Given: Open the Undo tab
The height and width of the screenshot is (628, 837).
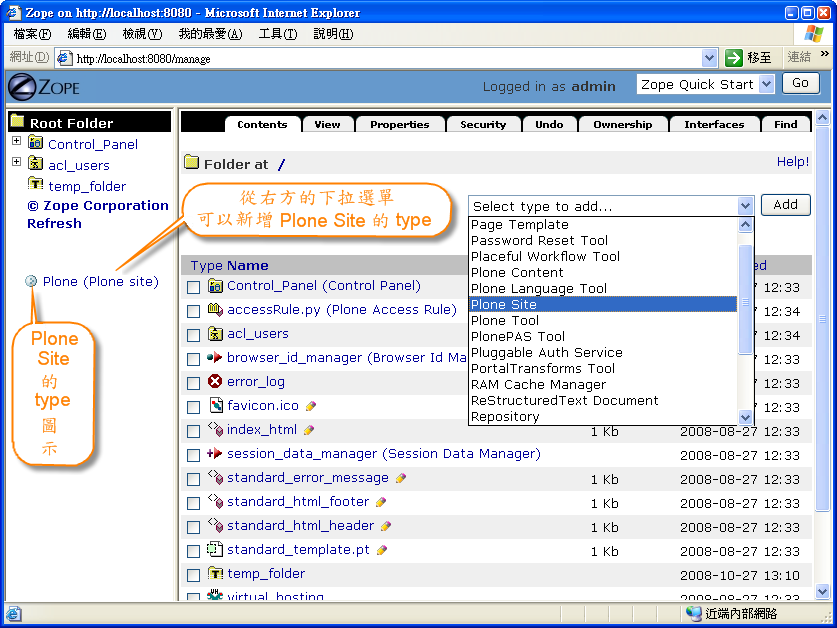Looking at the screenshot, I should point(549,124).
